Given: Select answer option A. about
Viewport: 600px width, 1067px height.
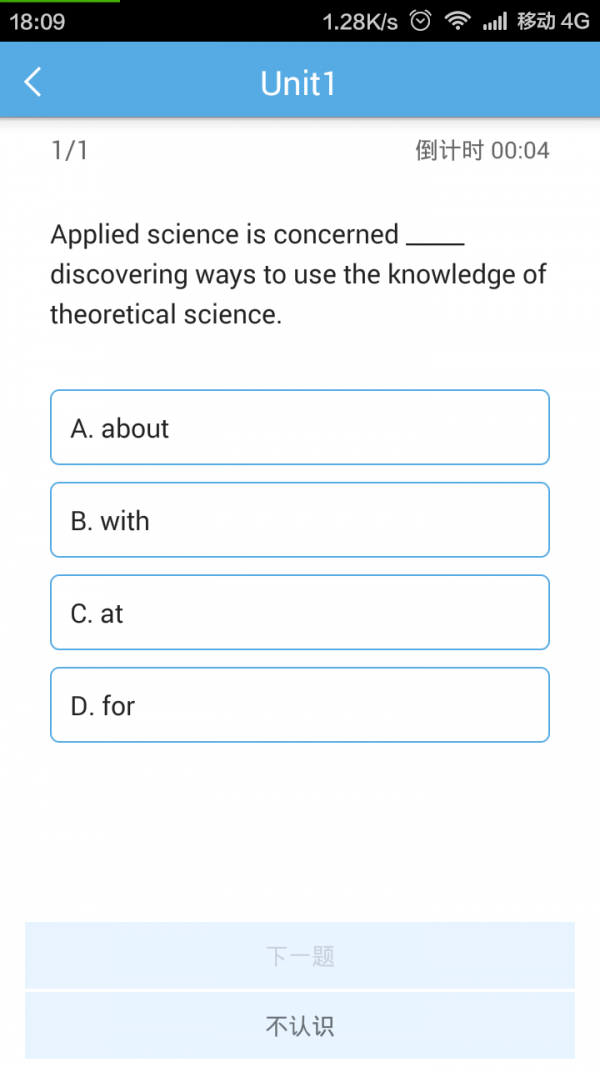Looking at the screenshot, I should pyautogui.click(x=300, y=428).
